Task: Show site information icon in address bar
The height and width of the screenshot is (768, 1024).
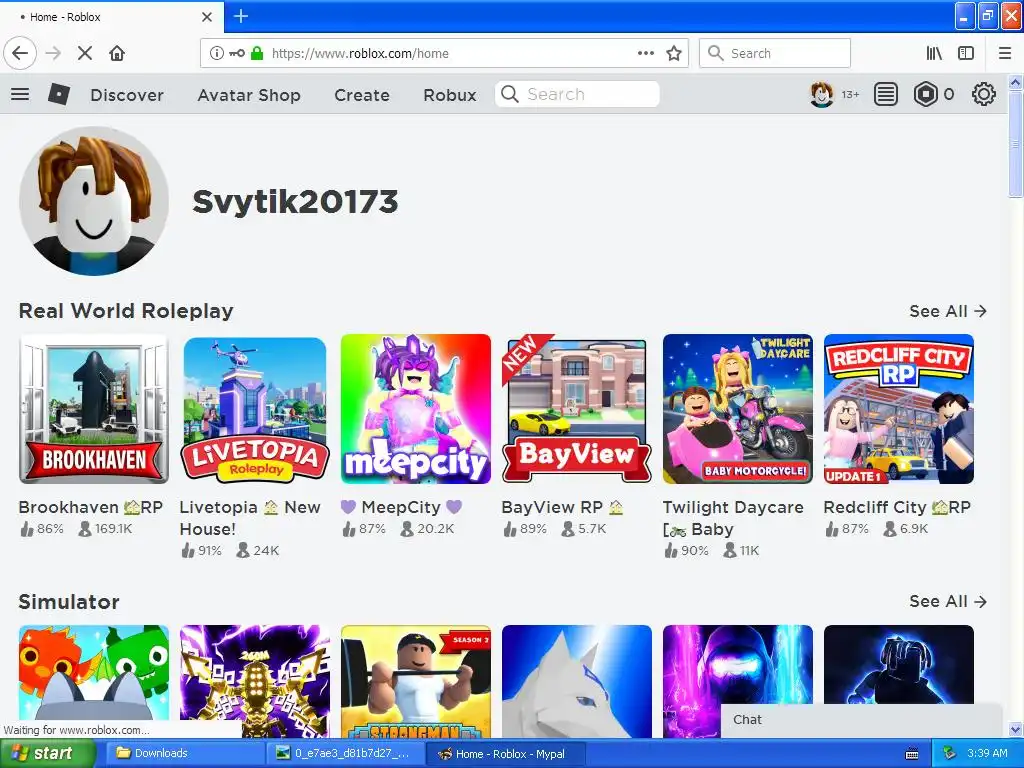Action: 216,53
